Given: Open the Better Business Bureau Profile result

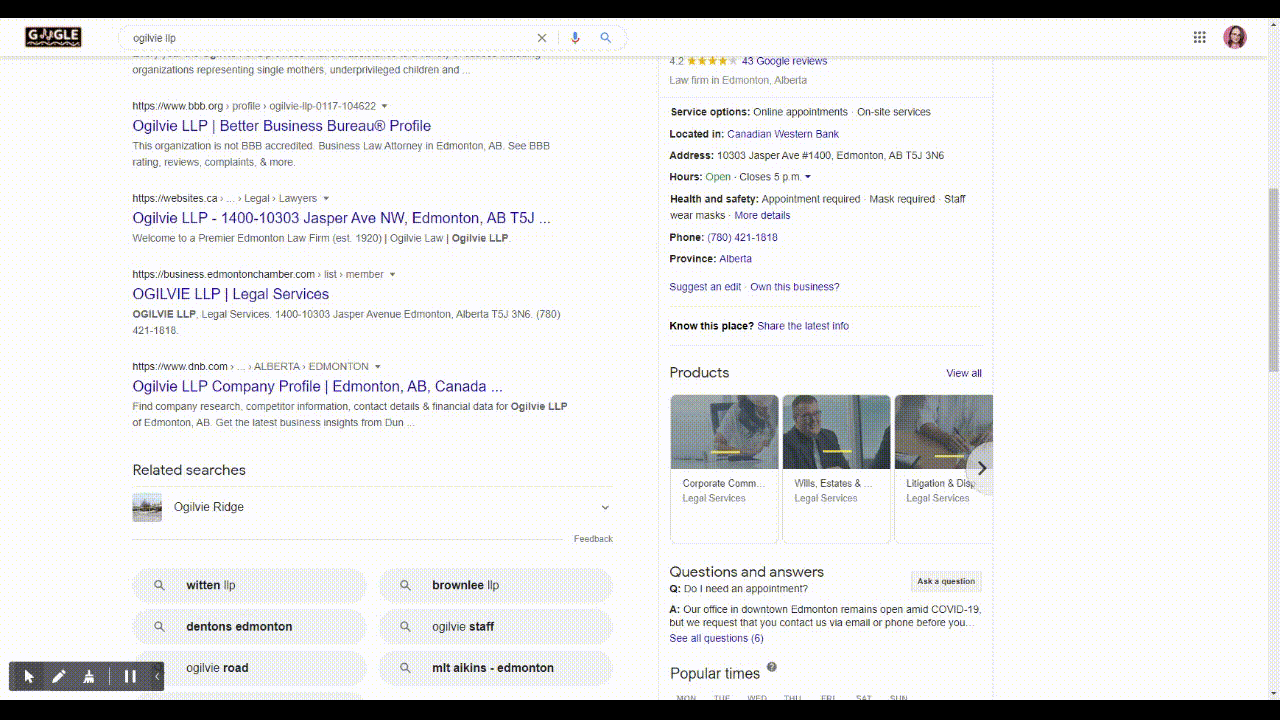Looking at the screenshot, I should click(x=281, y=126).
